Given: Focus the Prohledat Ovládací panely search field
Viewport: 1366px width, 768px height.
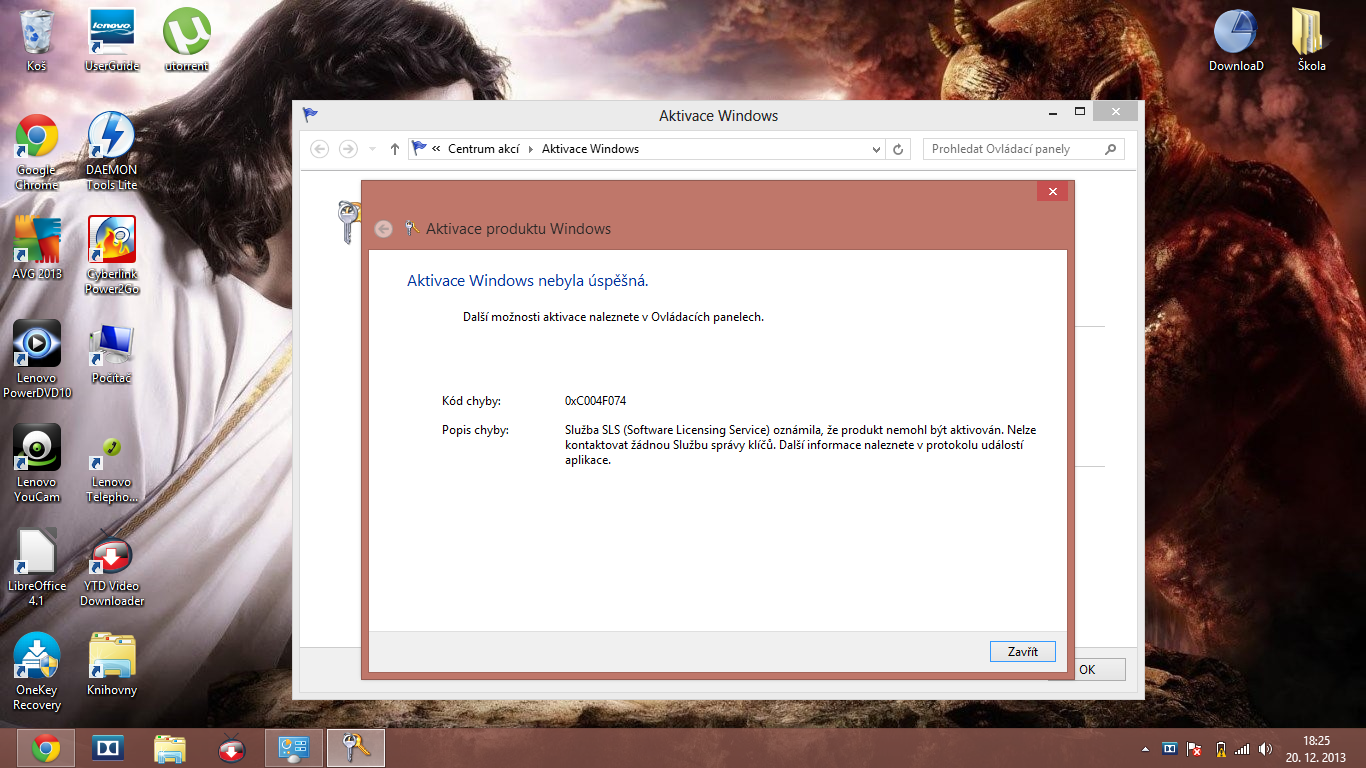Looking at the screenshot, I should pyautogui.click(x=1024, y=149).
